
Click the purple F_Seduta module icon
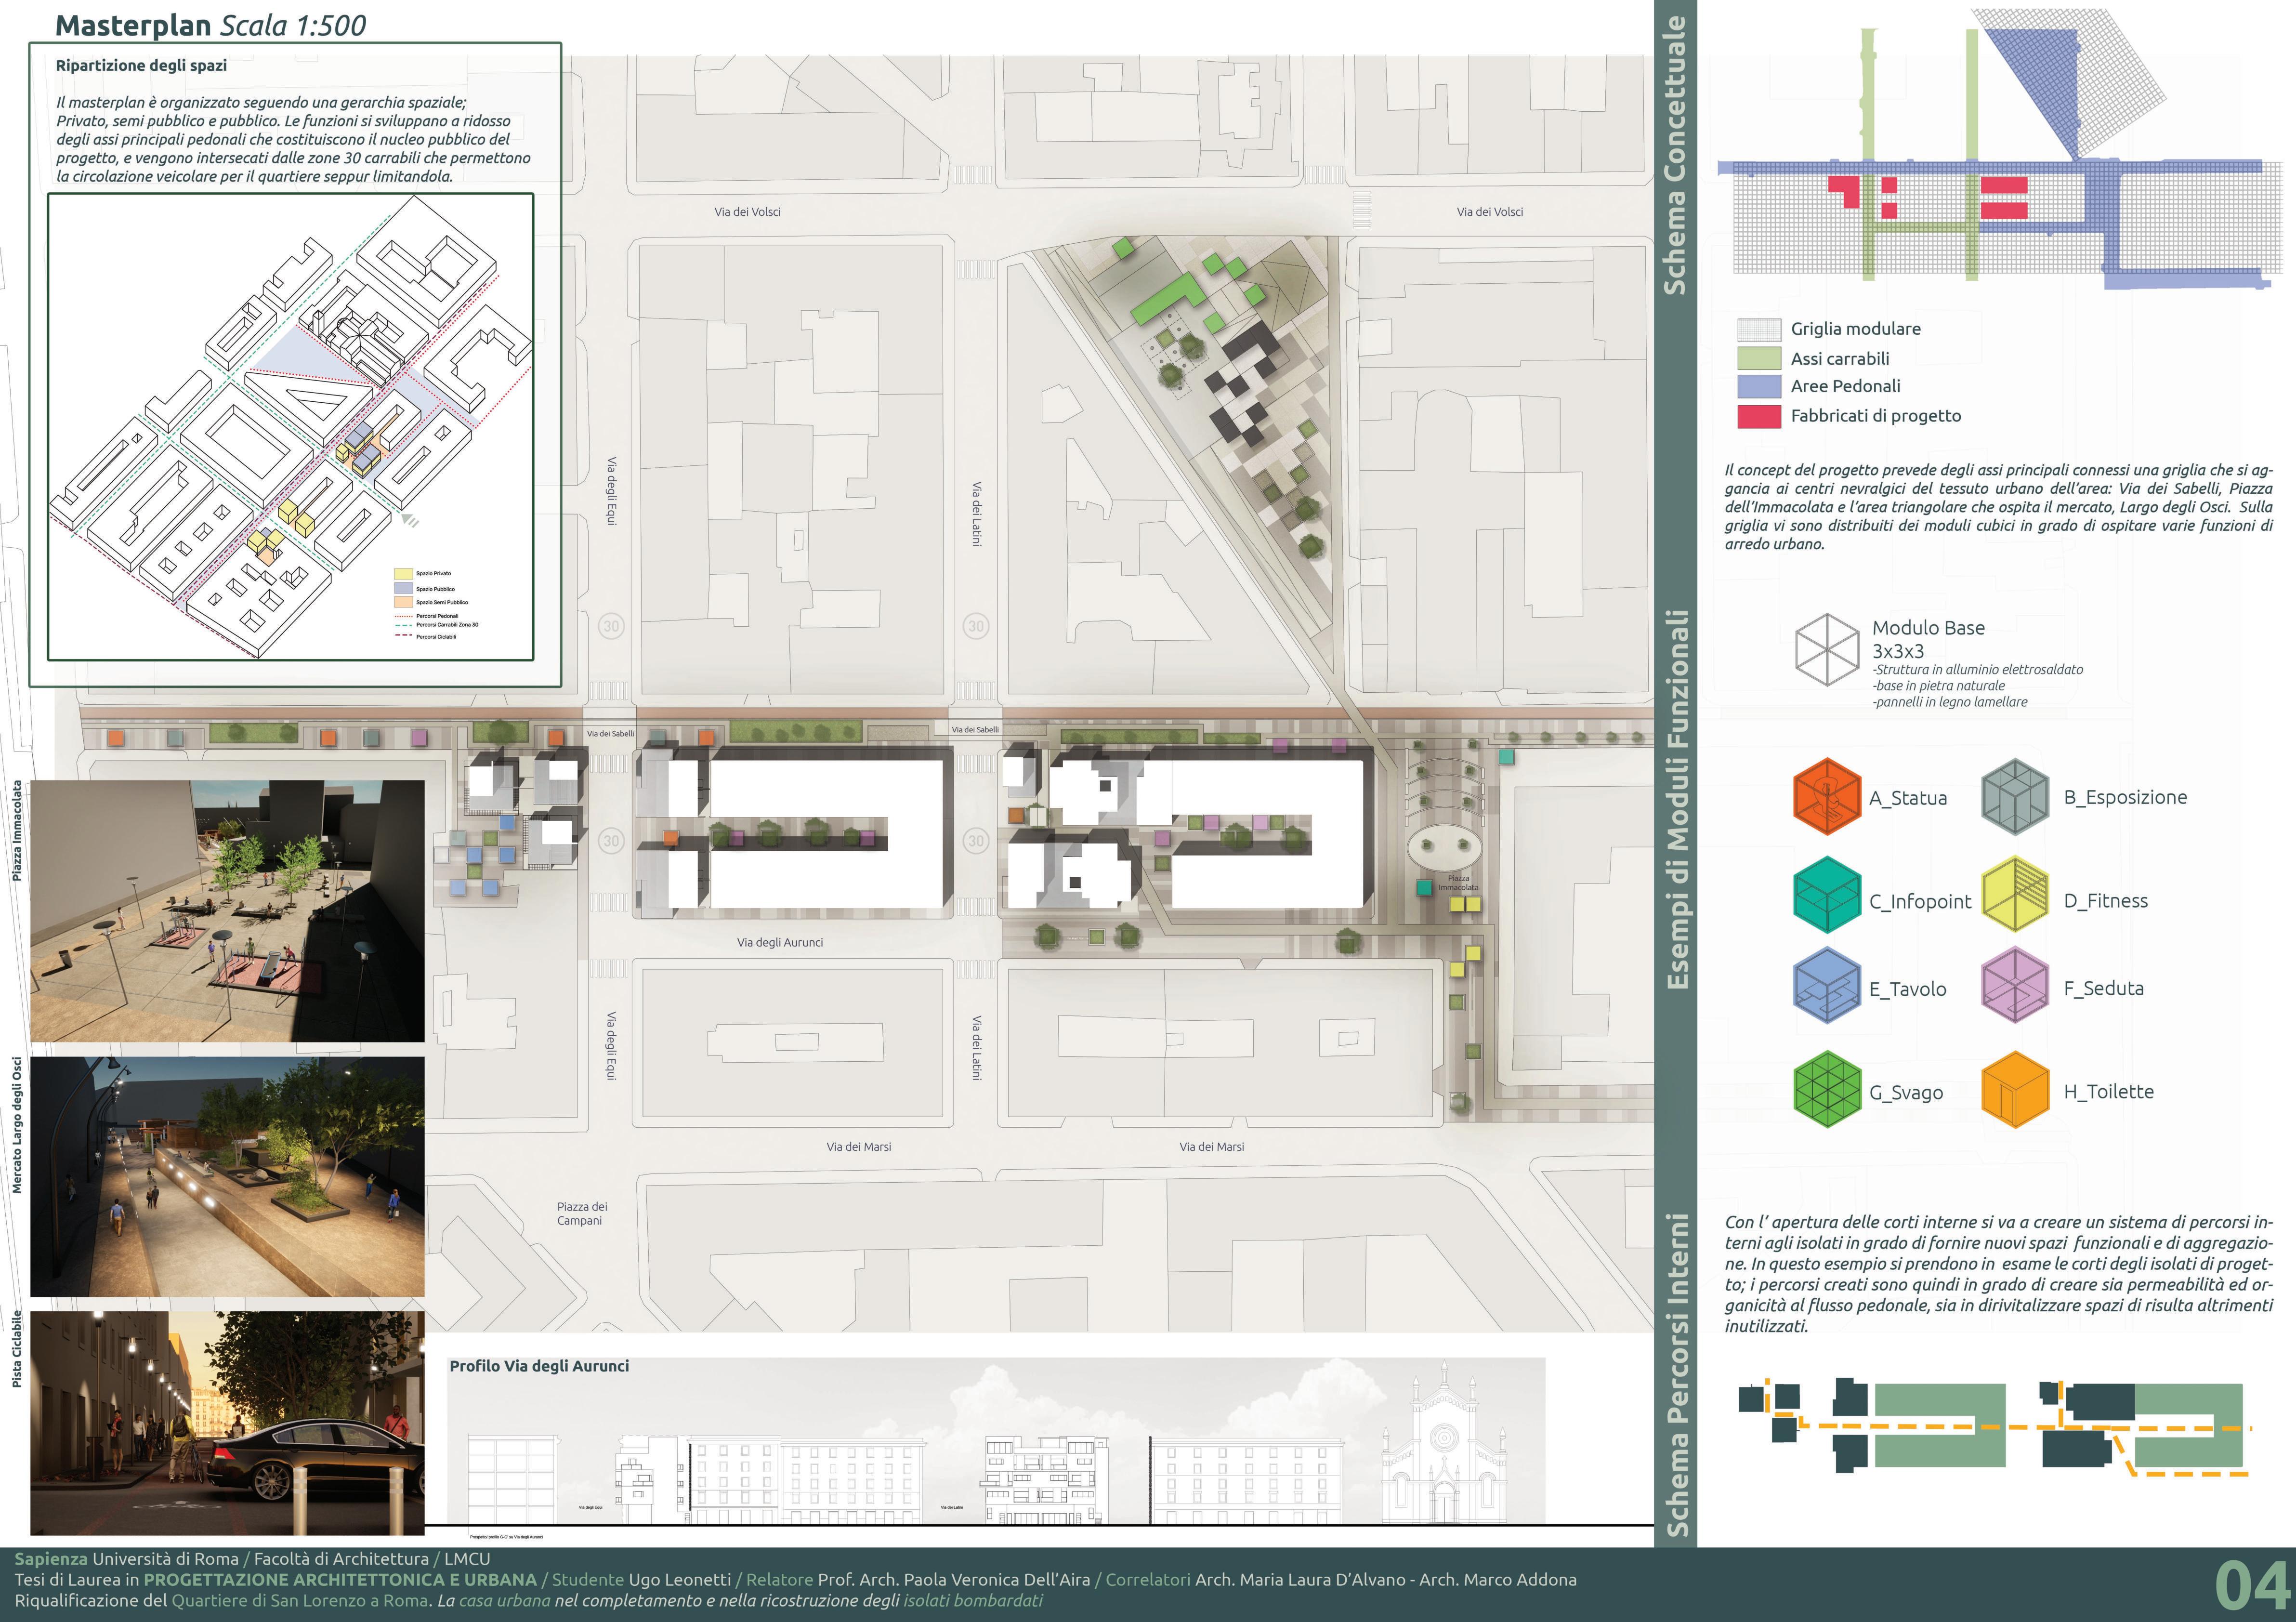[x=2016, y=985]
